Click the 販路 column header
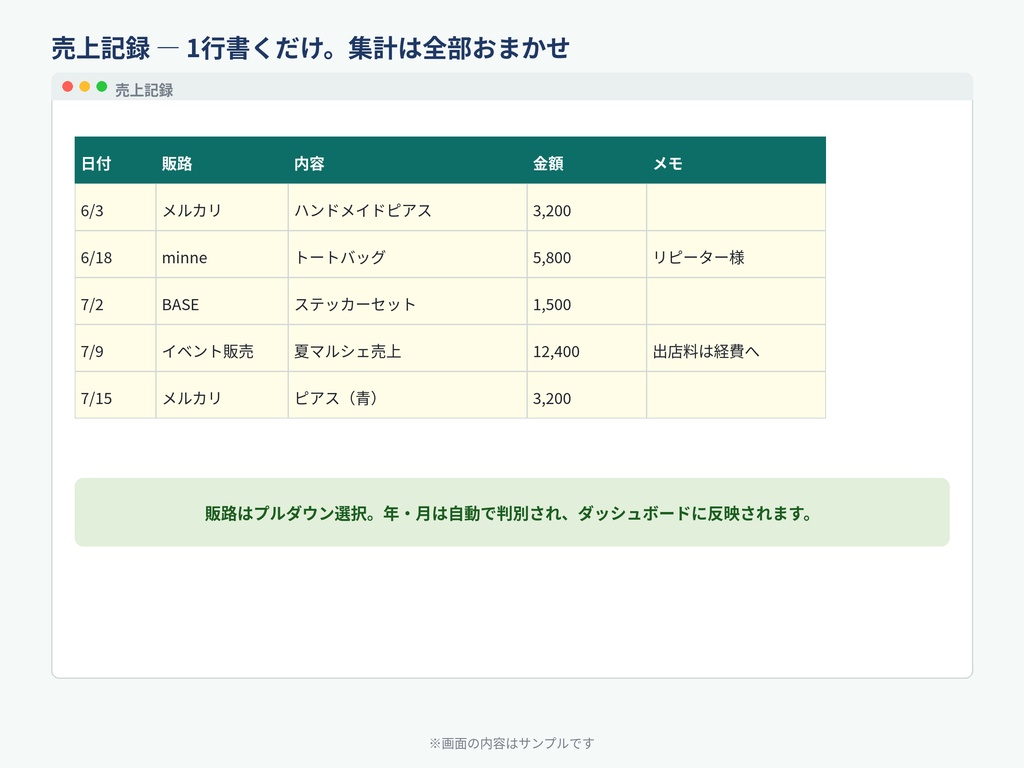Image resolution: width=1024 pixels, height=768 pixels. click(222, 161)
